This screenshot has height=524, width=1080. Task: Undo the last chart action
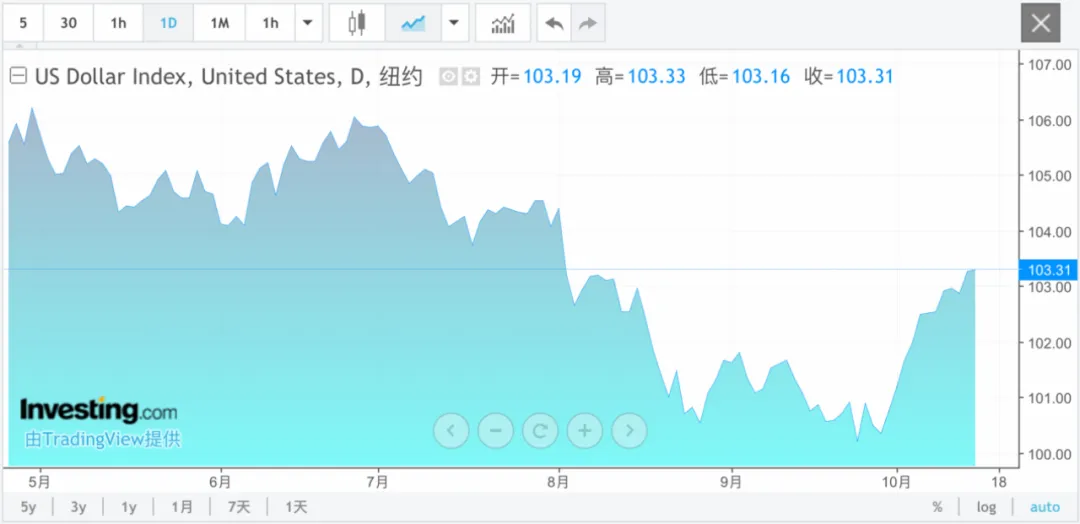pos(554,23)
